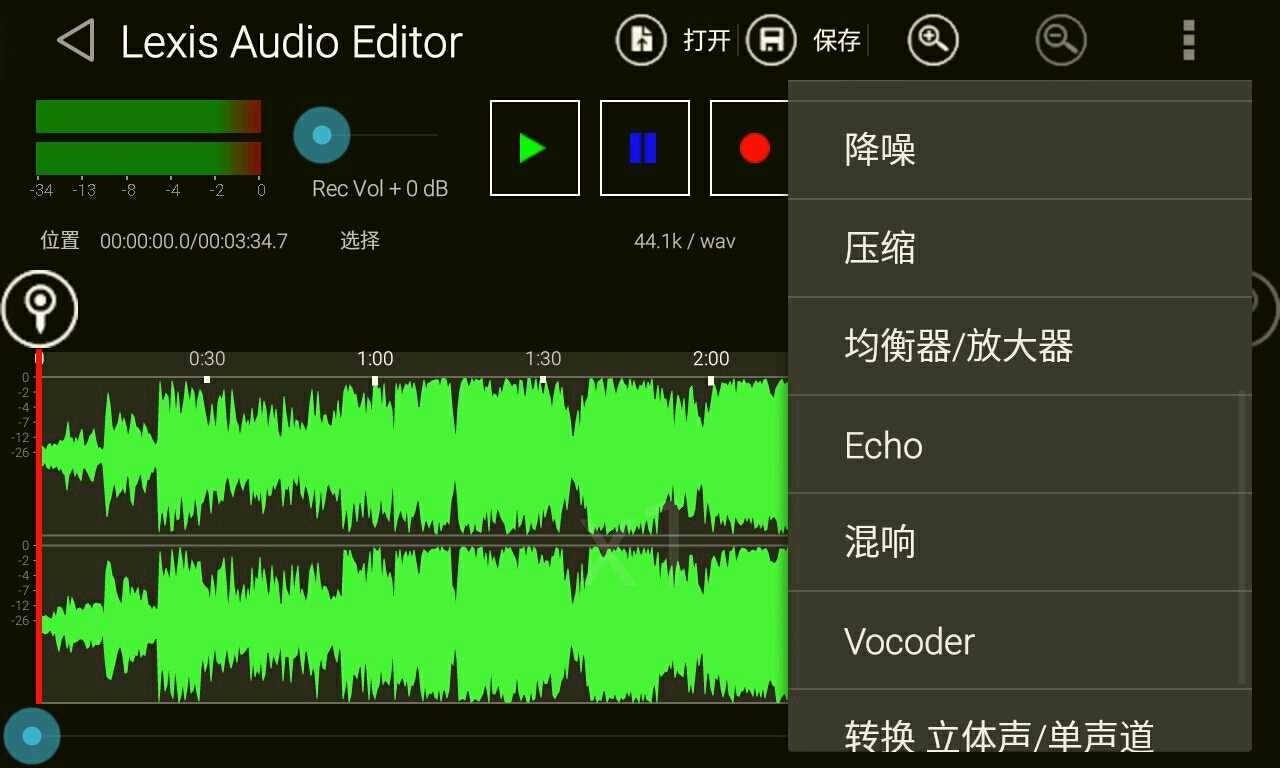This screenshot has width=1280, height=768.
Task: Click the 1:00 marker on the timeline
Action: [375, 360]
